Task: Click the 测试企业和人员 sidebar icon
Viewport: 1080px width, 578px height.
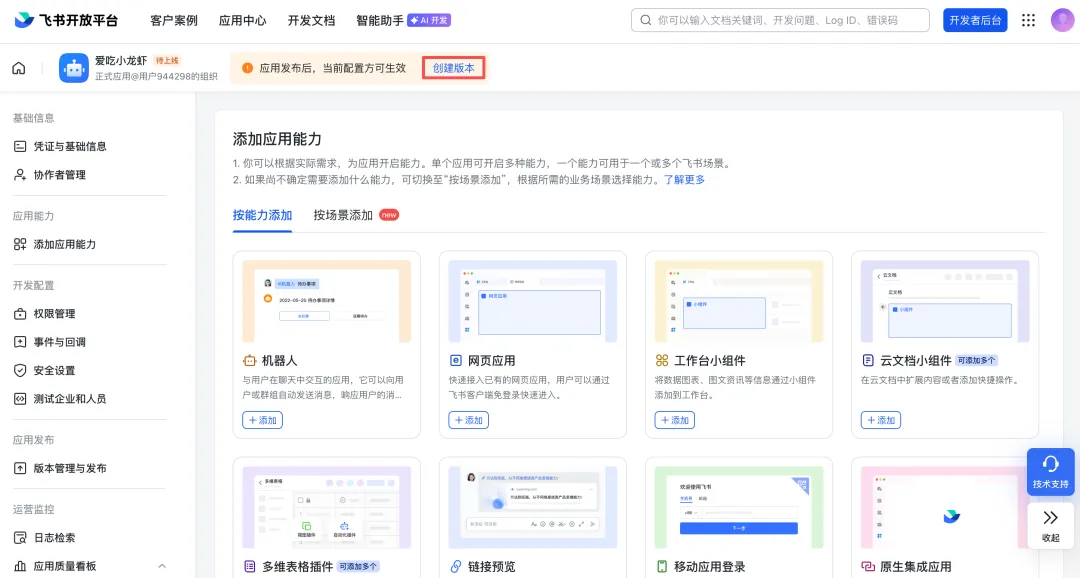Action: click(20, 399)
